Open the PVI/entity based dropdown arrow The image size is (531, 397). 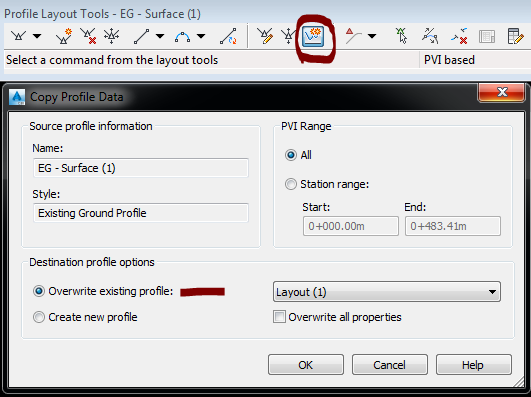(372, 36)
